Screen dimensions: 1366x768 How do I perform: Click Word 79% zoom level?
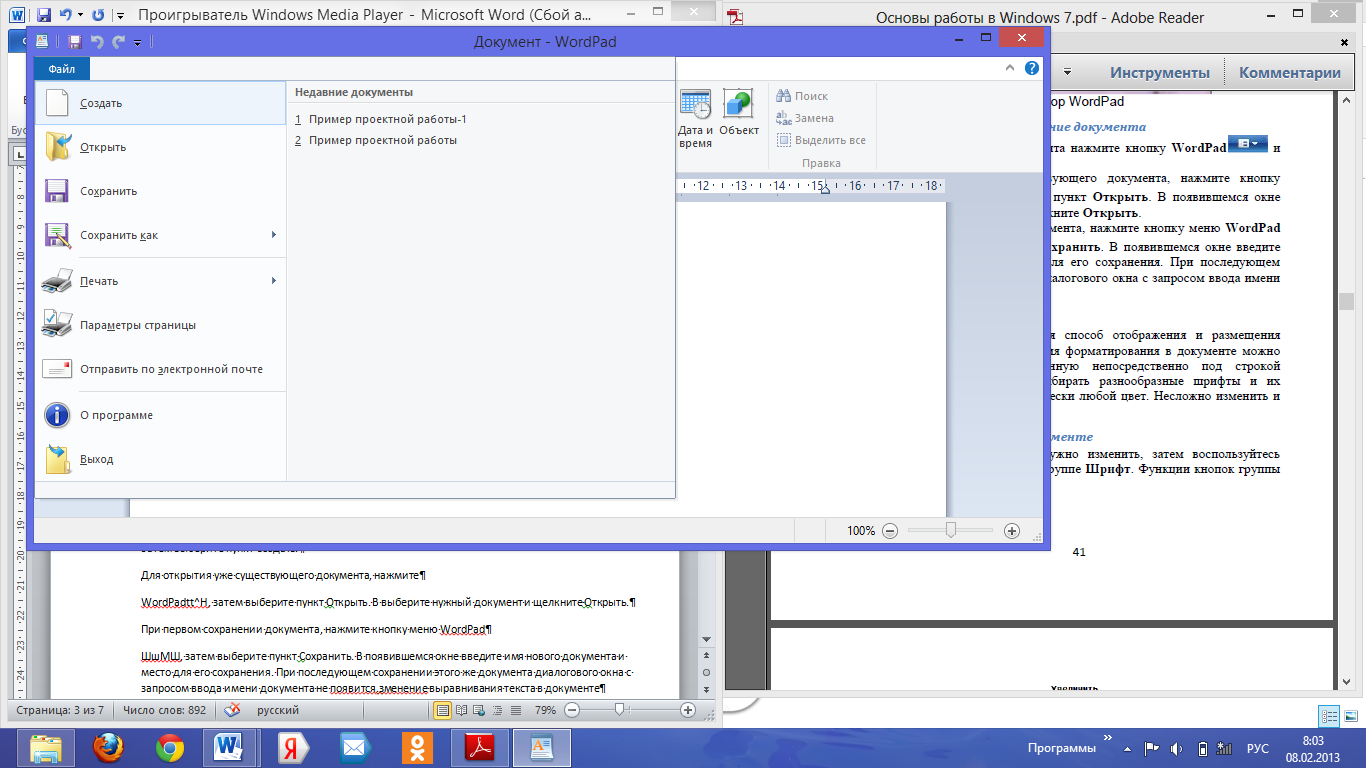coord(545,710)
